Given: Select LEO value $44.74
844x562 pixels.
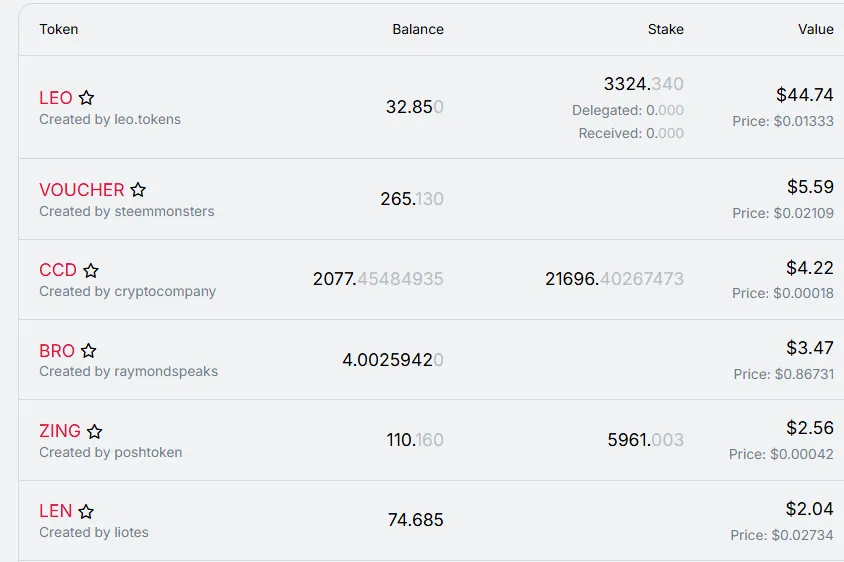Looking at the screenshot, I should (805, 95).
